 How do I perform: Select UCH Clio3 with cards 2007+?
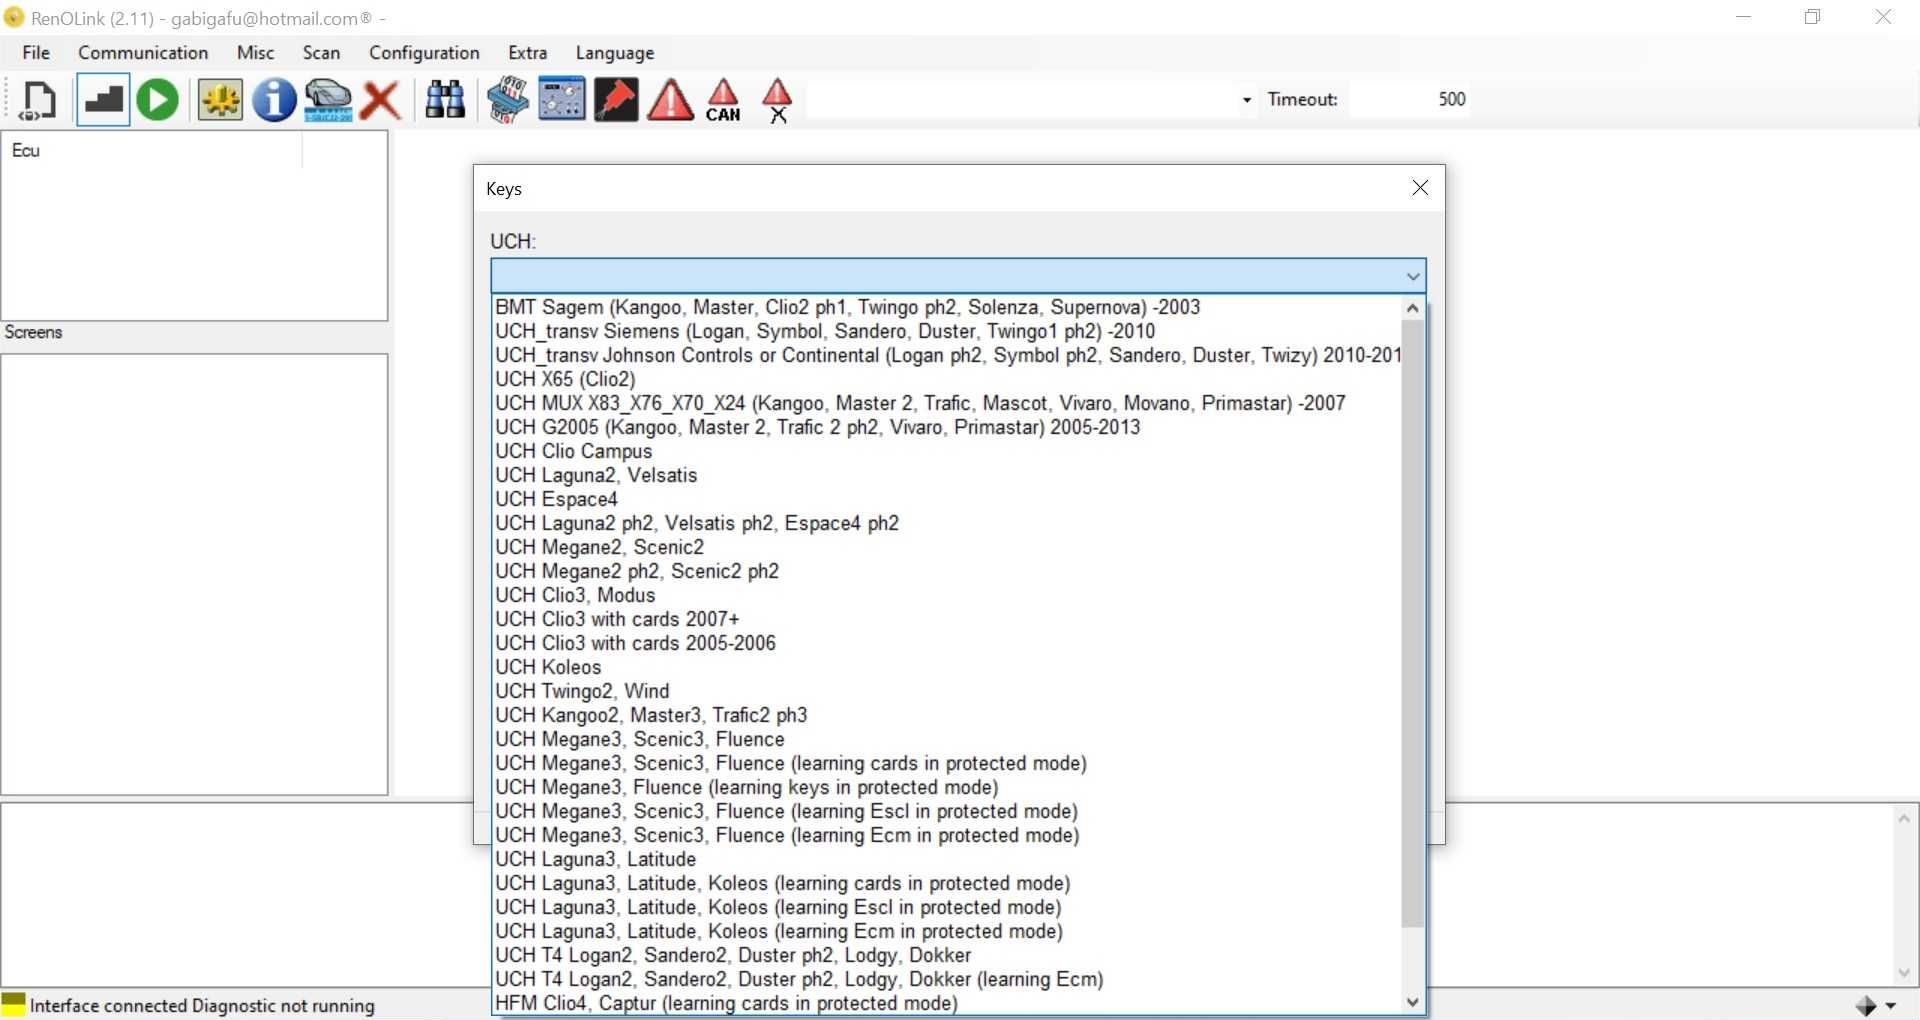point(947,619)
